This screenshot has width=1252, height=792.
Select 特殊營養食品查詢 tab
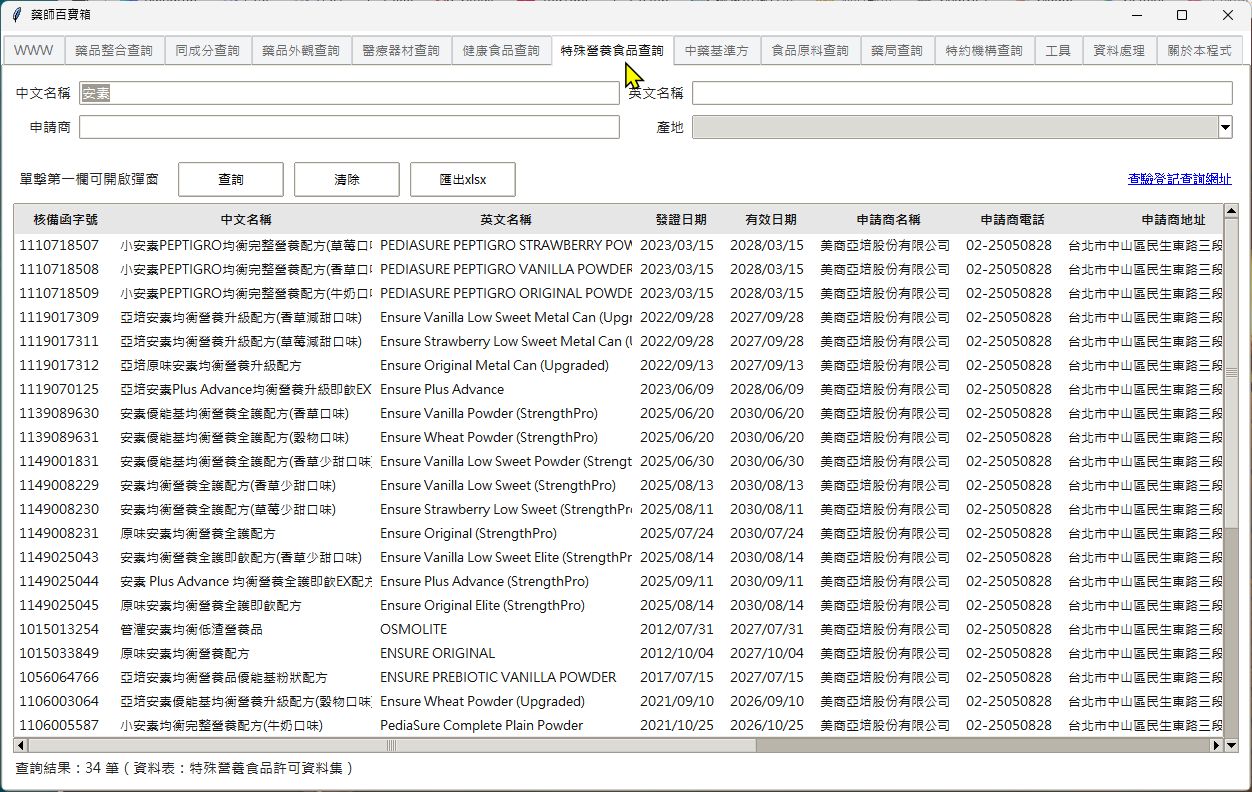coord(612,50)
